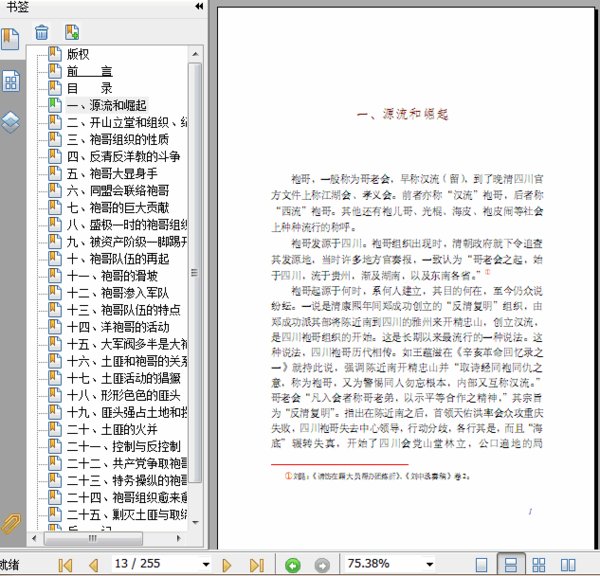Image resolution: width=600 pixels, height=576 pixels.
Task: Open bookmark 四、反清反洋教的斗争
Action: (123, 157)
